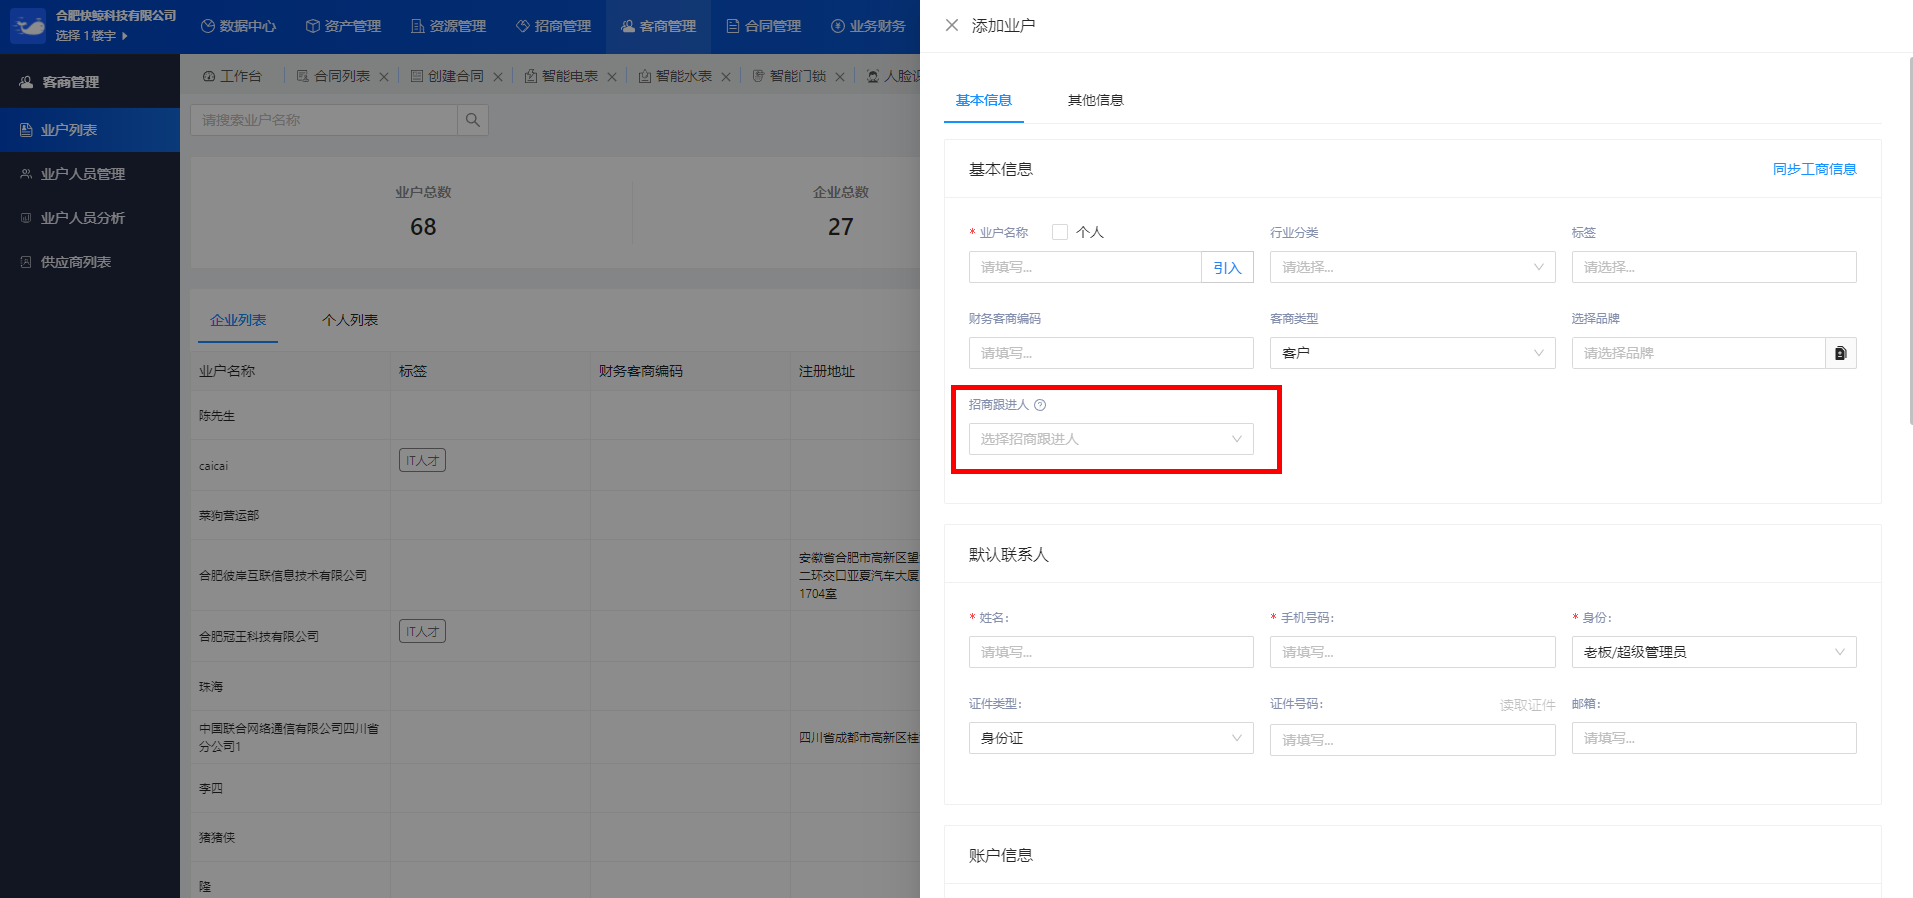Expand the 选择 1楼宇 building selector

click(x=91, y=36)
